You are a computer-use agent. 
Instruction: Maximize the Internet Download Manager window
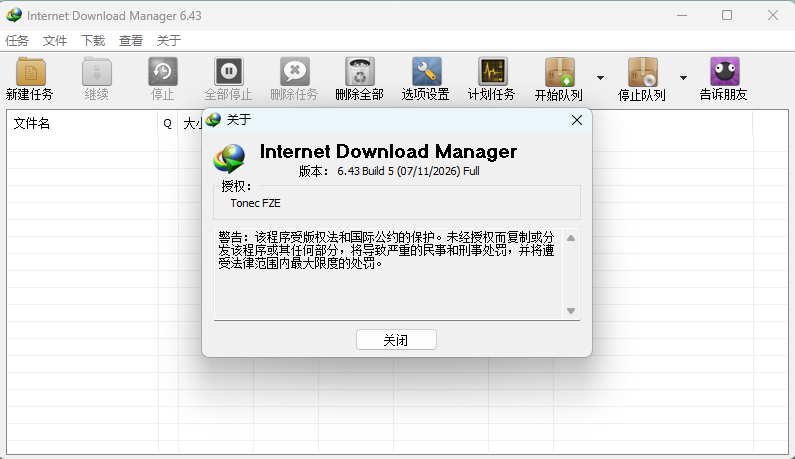point(727,15)
